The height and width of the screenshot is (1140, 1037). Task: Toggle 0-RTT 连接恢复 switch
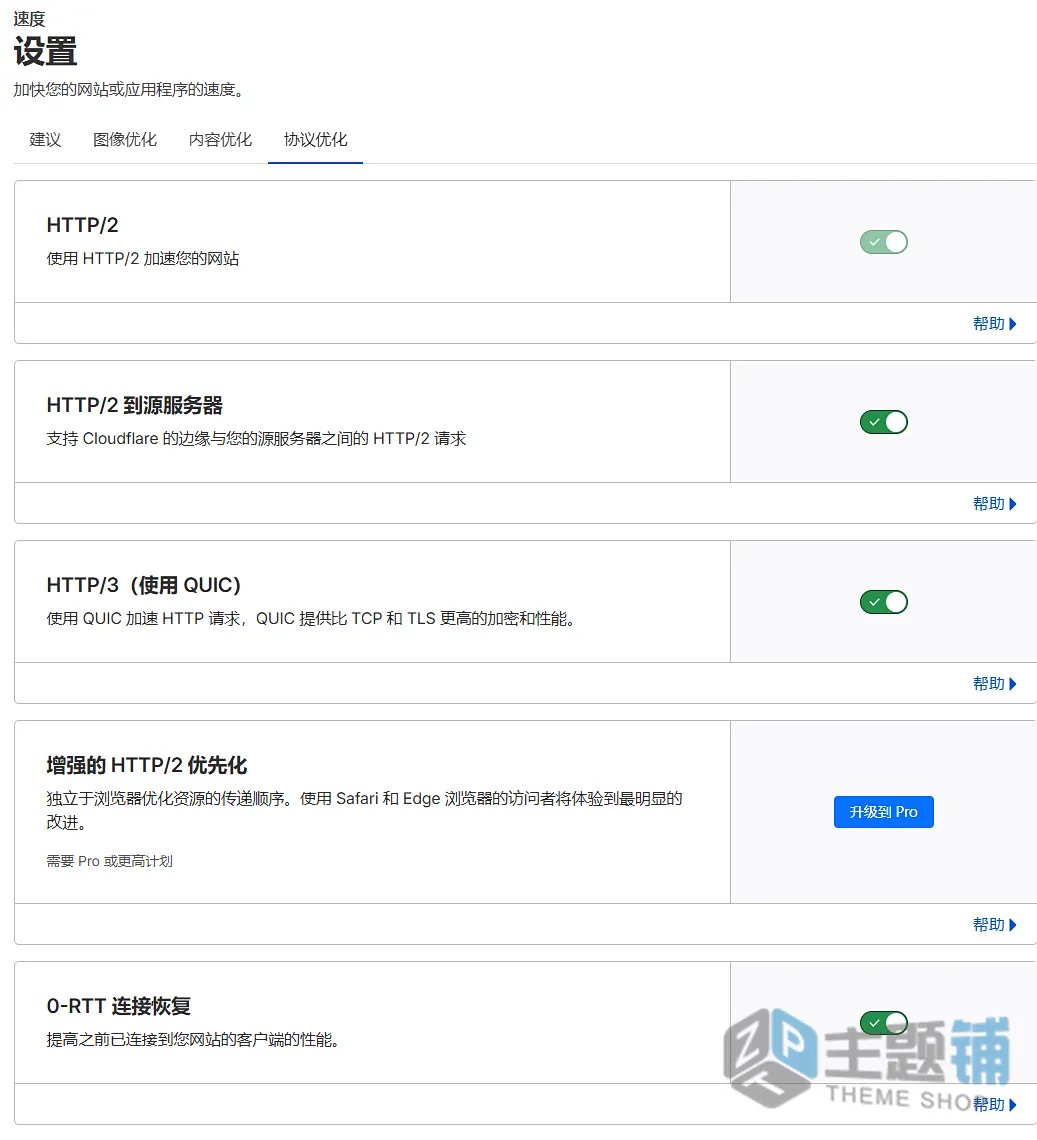884,1023
